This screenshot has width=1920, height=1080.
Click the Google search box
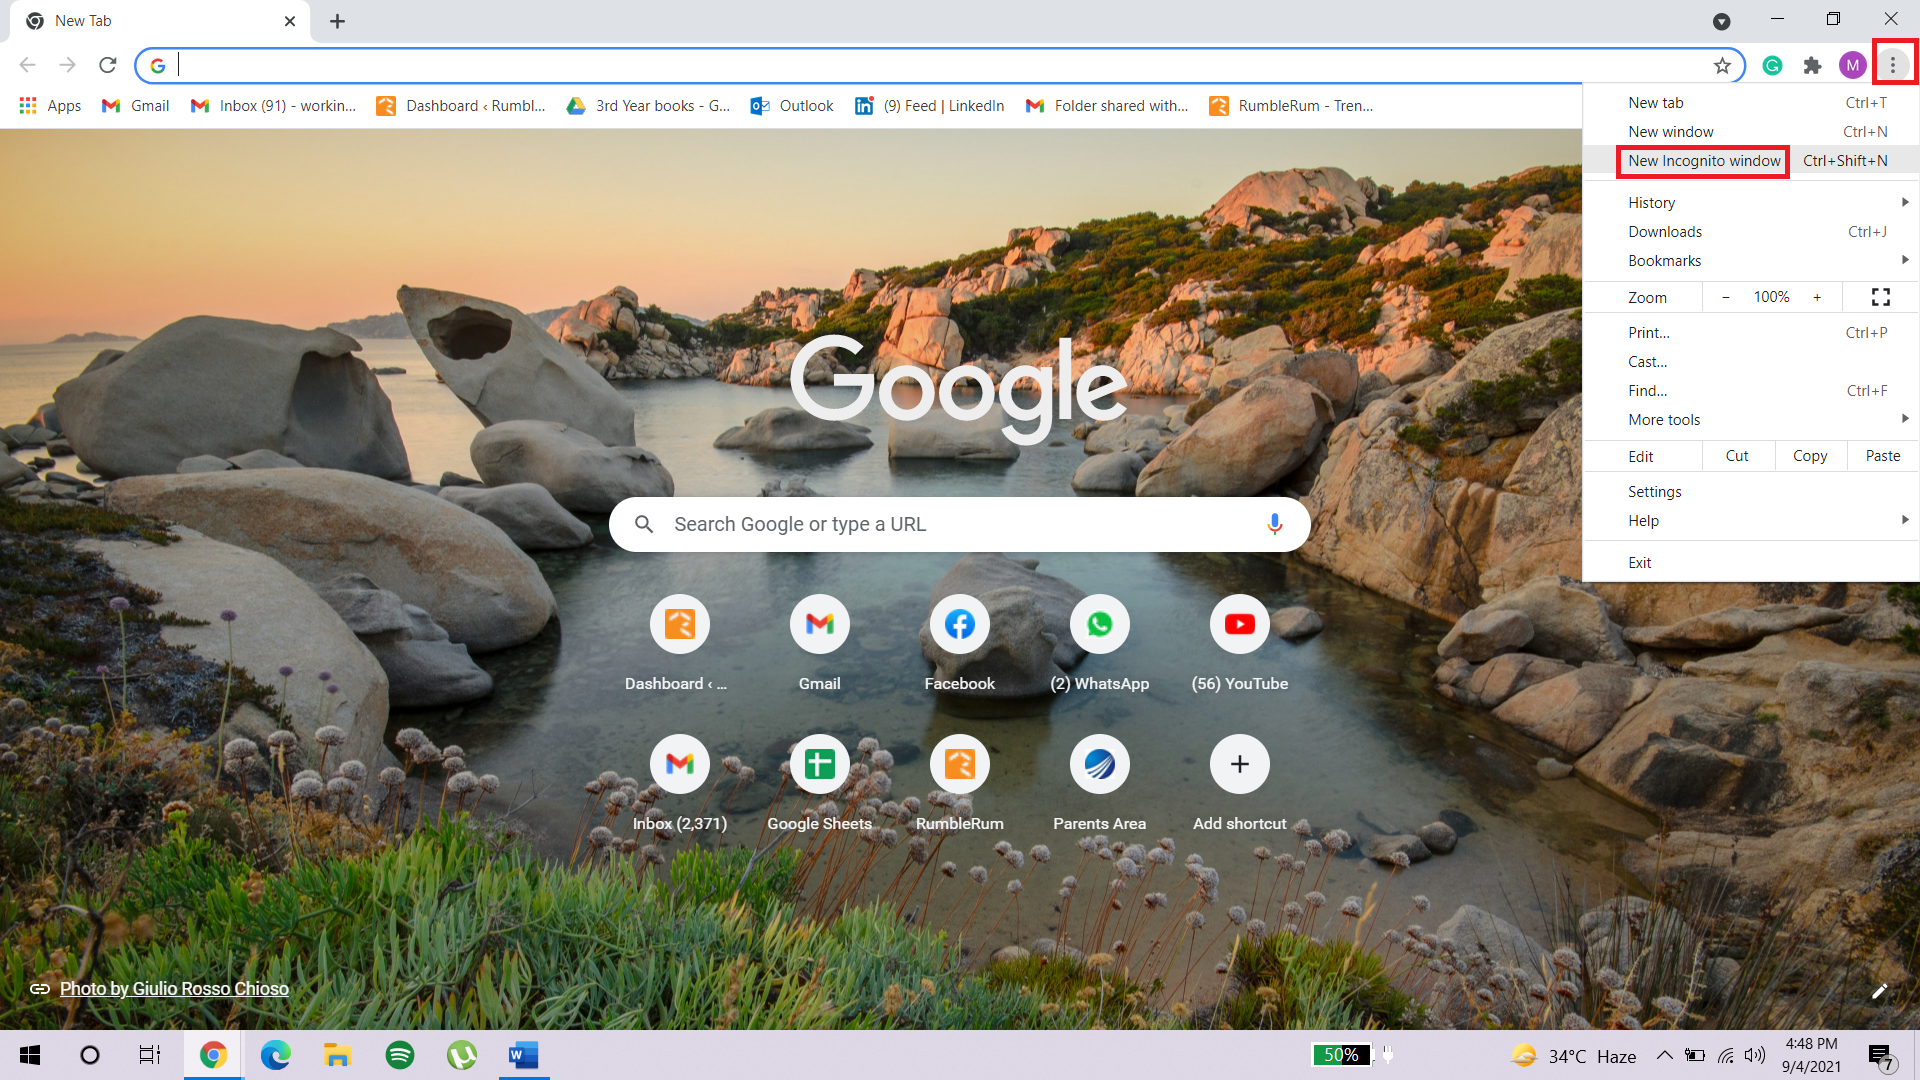click(959, 524)
